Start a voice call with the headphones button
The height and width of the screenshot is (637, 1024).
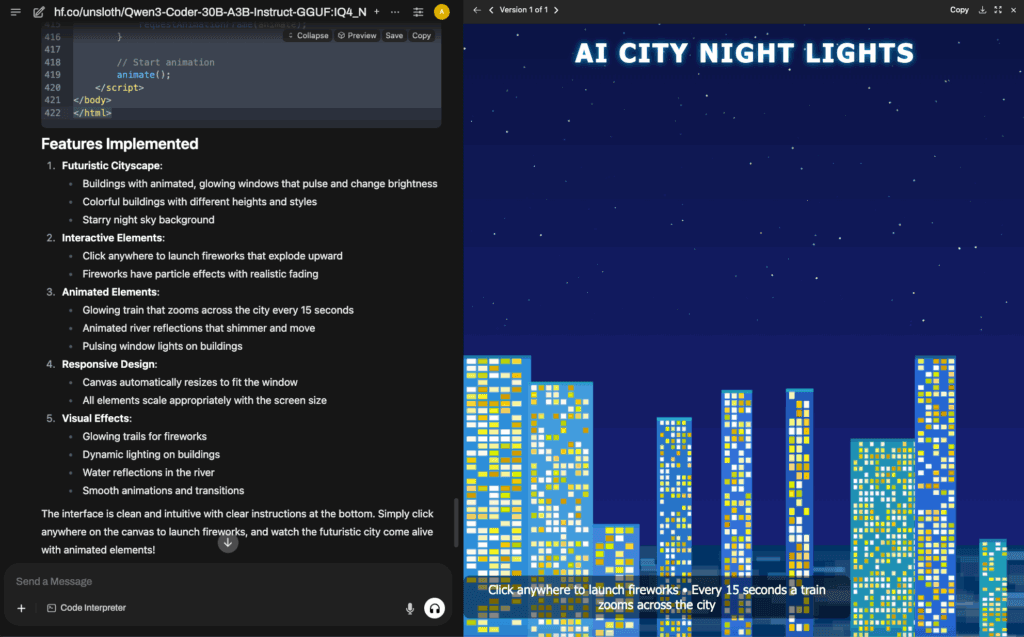pos(434,608)
